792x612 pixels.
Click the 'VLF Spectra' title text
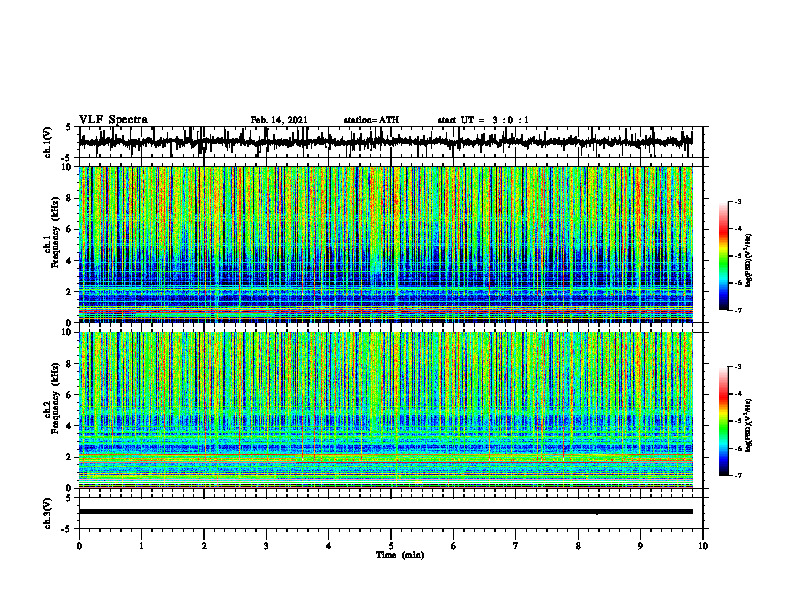click(113, 120)
